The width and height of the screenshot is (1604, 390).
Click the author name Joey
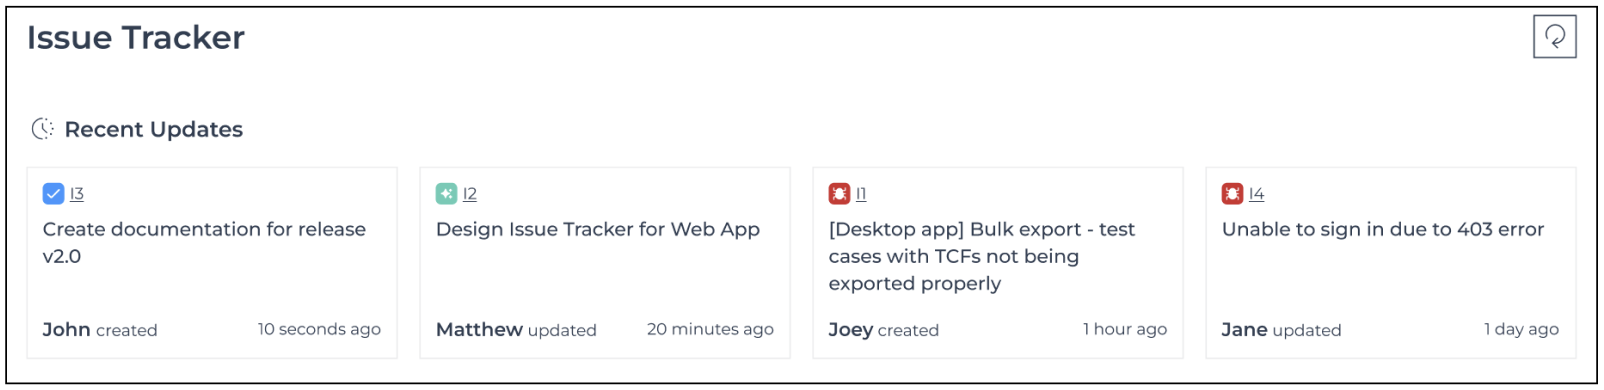[851, 330]
